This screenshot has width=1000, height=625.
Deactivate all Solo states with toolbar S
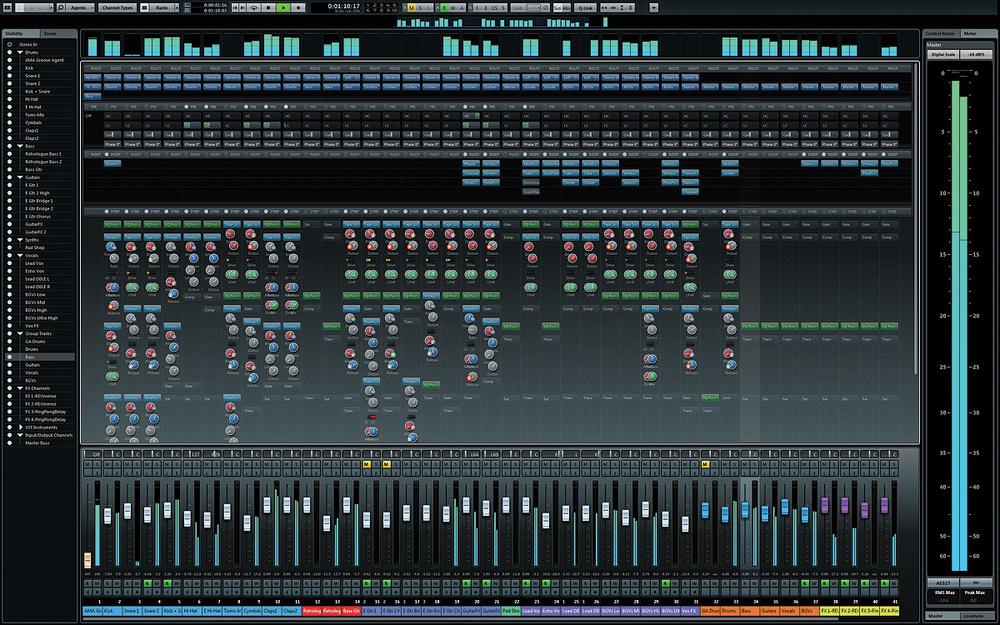[421, 8]
